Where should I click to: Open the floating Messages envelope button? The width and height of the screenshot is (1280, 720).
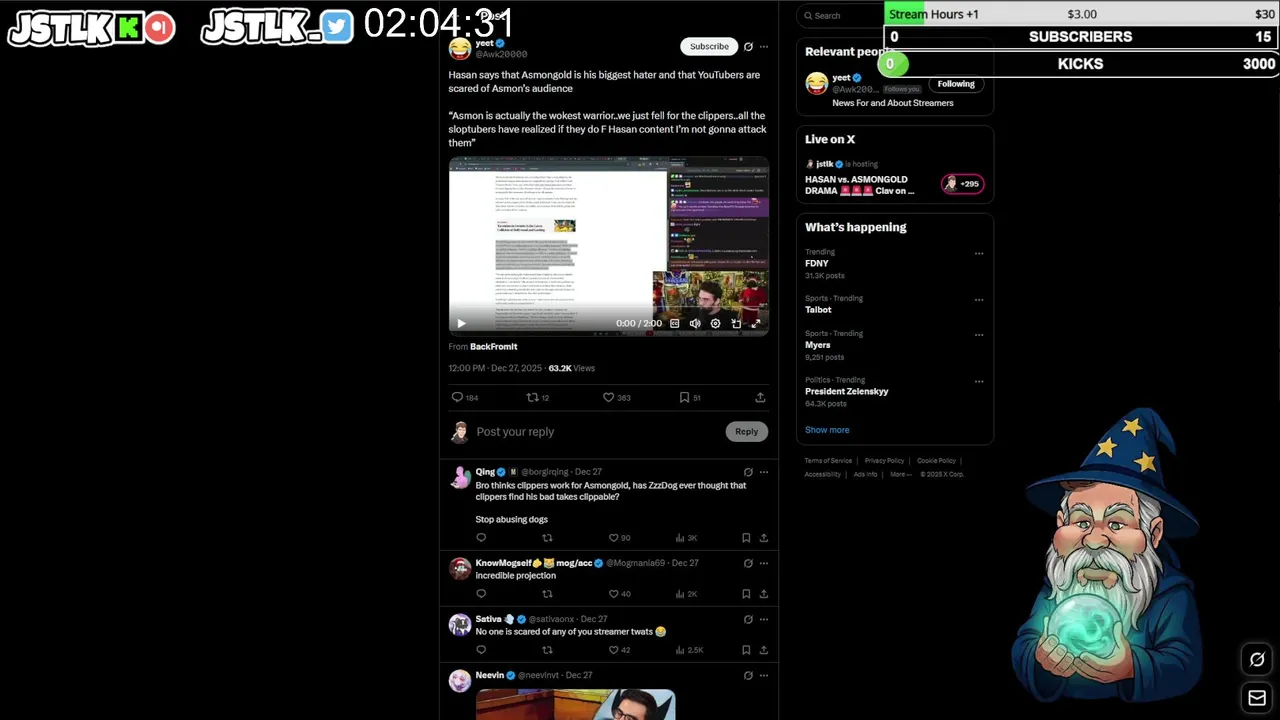[x=1257, y=698]
